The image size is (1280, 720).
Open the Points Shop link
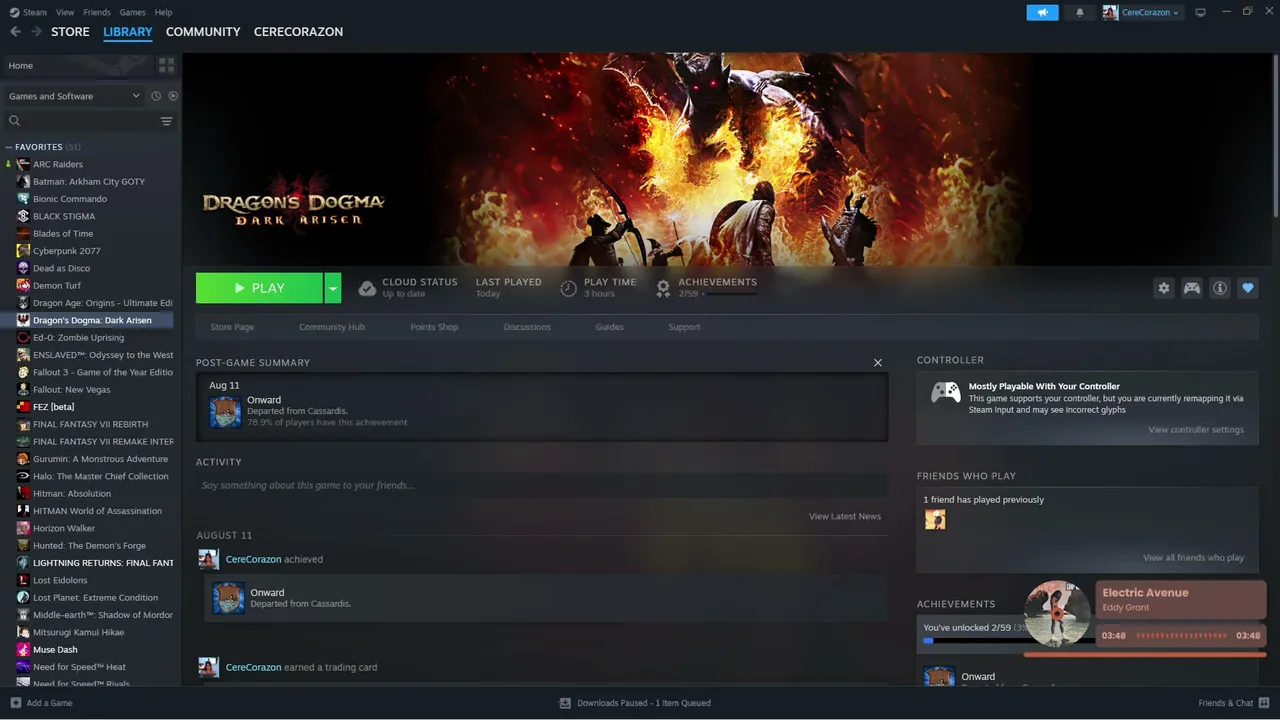(434, 327)
